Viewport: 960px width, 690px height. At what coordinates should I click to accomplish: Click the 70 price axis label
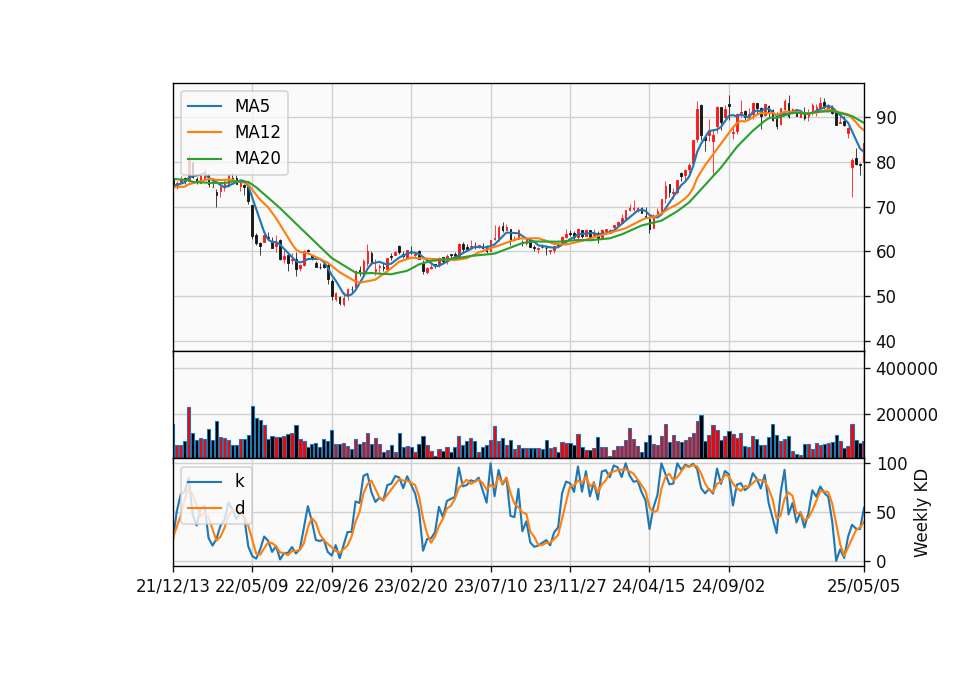click(886, 208)
